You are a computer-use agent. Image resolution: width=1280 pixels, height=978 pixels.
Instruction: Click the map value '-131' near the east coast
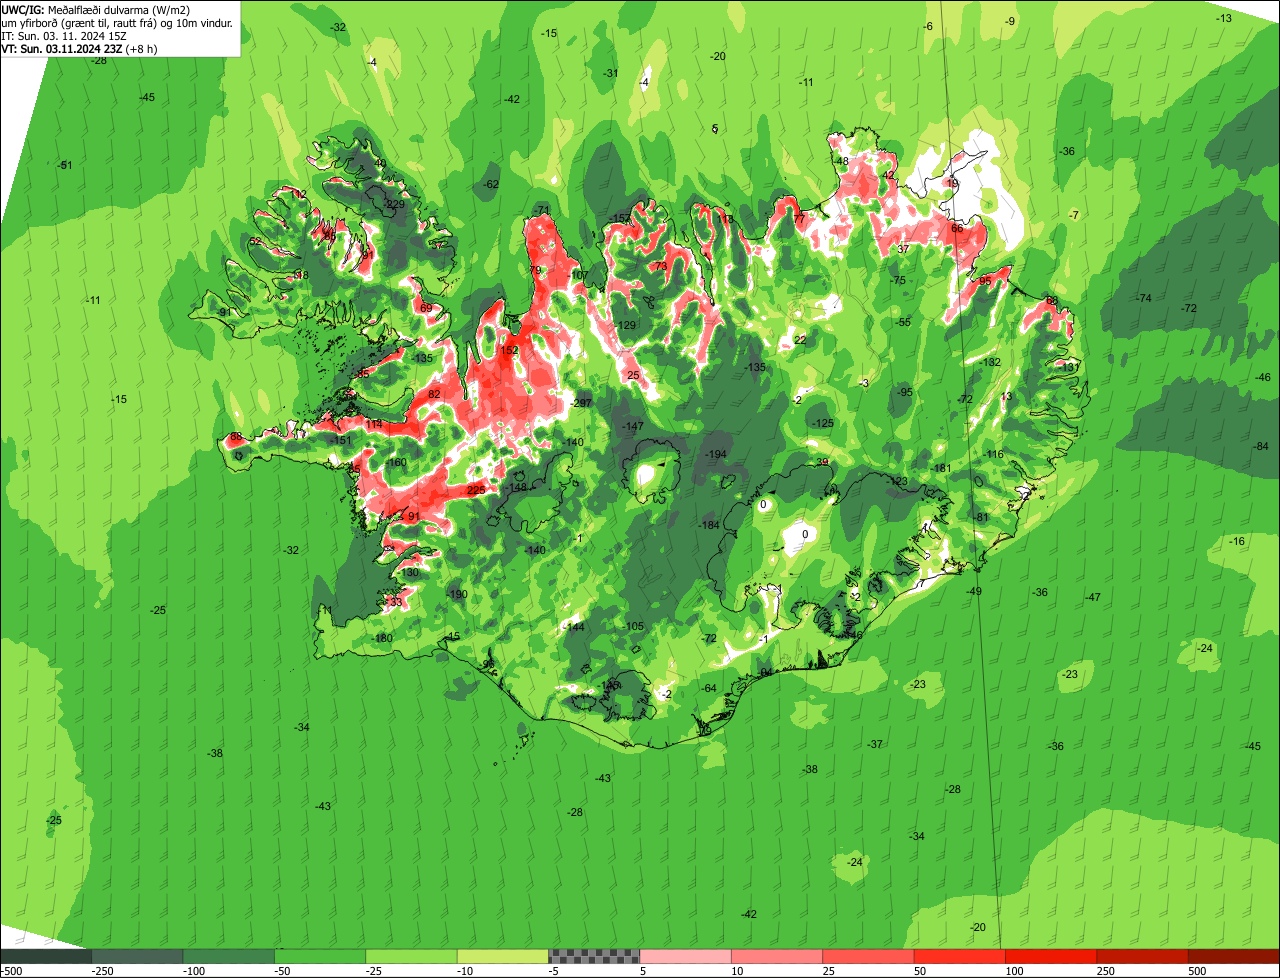pyautogui.click(x=1070, y=367)
